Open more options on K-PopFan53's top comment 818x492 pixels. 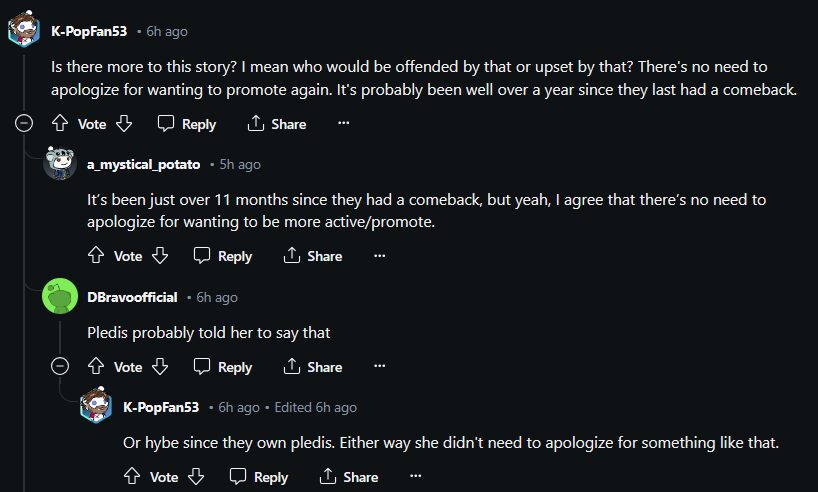344,124
